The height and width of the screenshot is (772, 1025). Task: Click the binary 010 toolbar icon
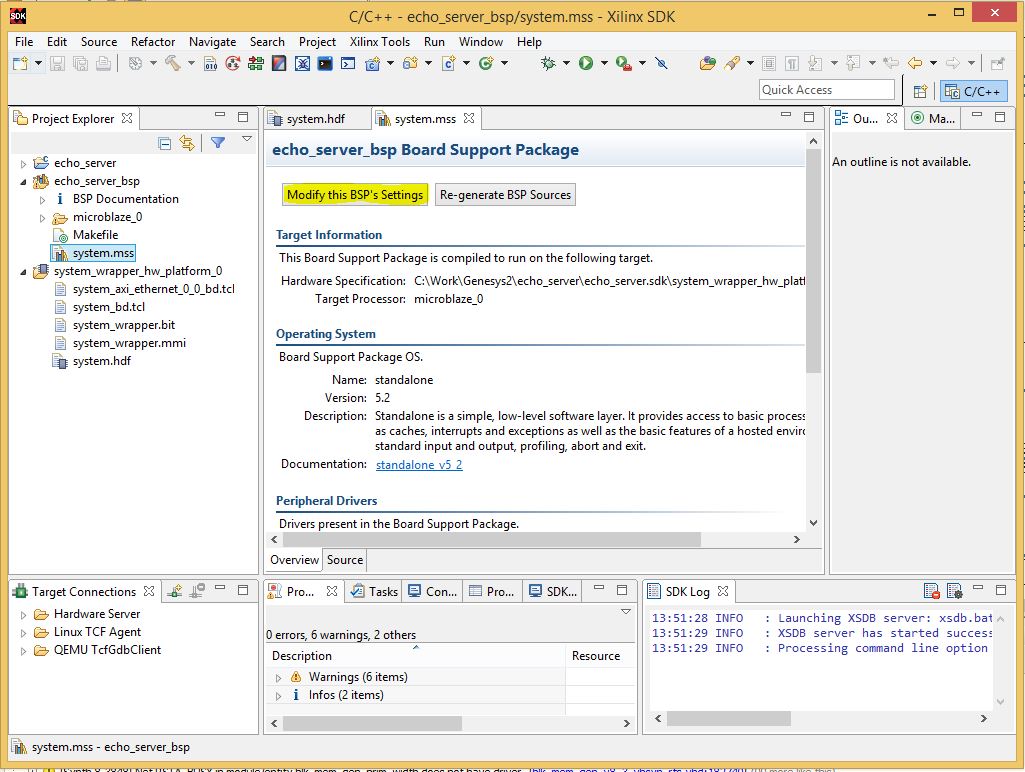tap(210, 63)
